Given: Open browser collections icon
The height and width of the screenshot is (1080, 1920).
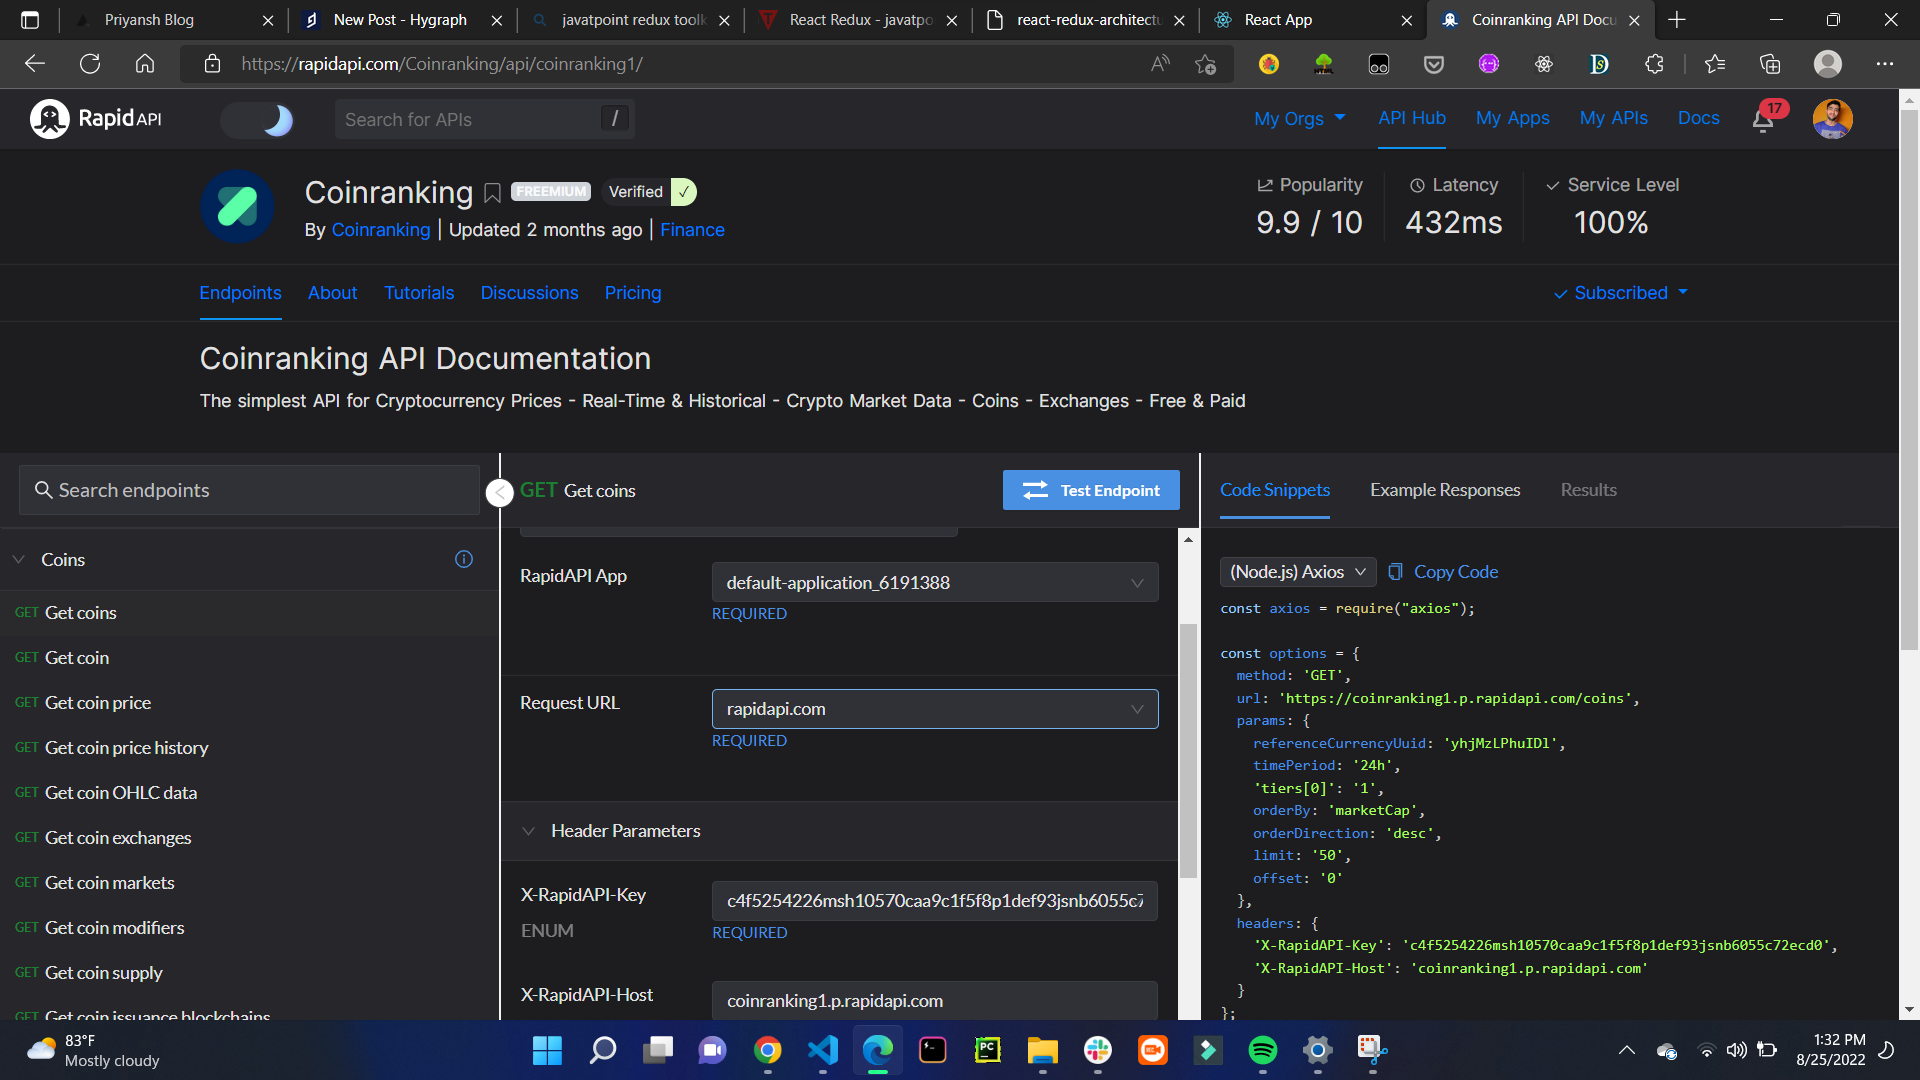Looking at the screenshot, I should (1770, 64).
